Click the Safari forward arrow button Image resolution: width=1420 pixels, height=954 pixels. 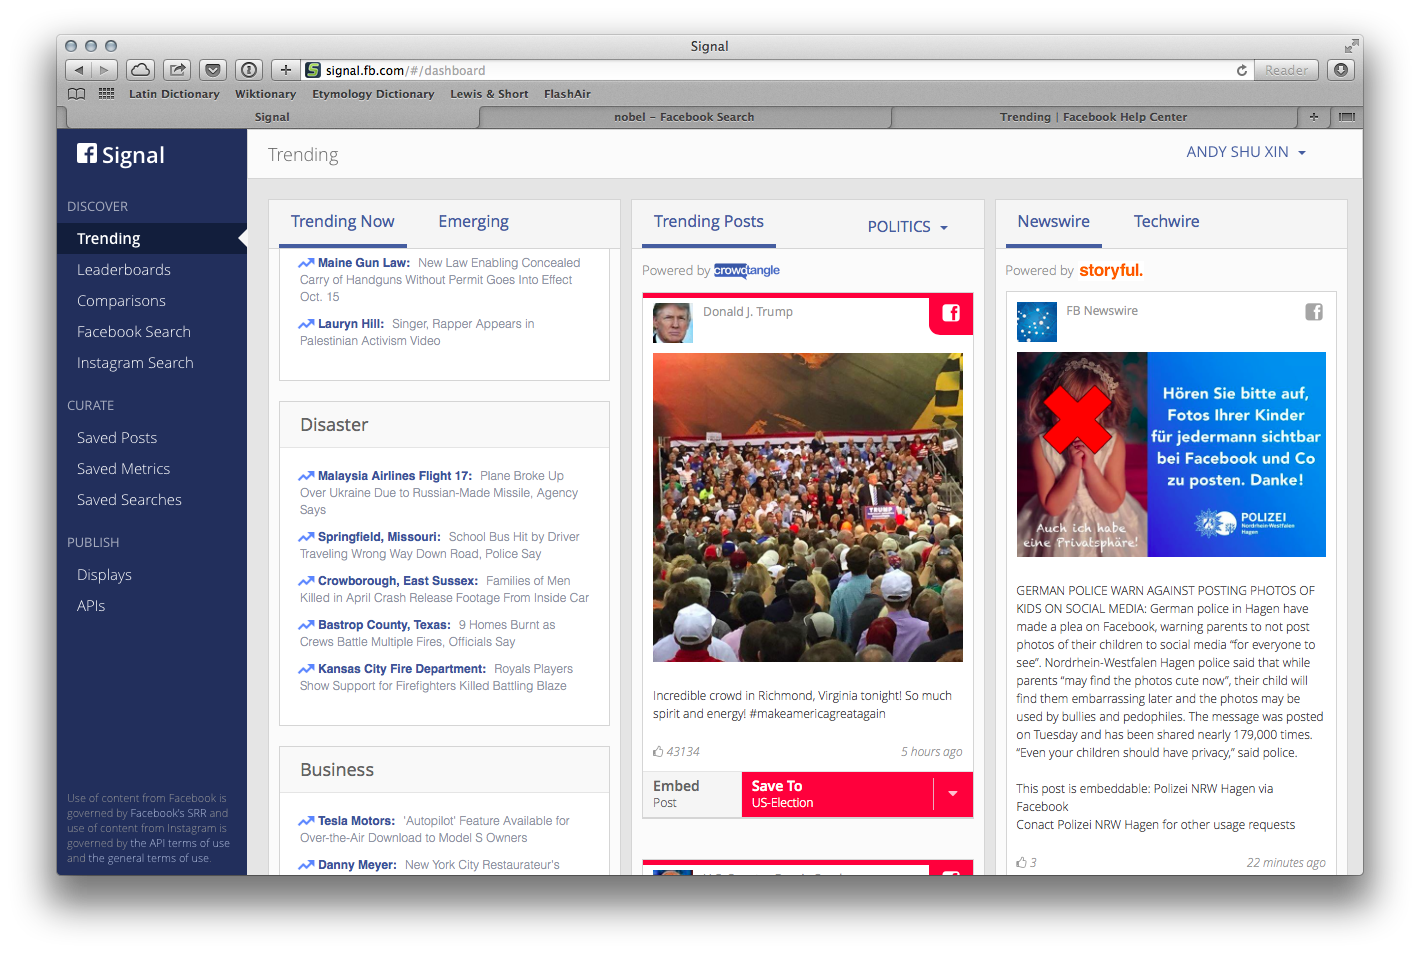105,70
